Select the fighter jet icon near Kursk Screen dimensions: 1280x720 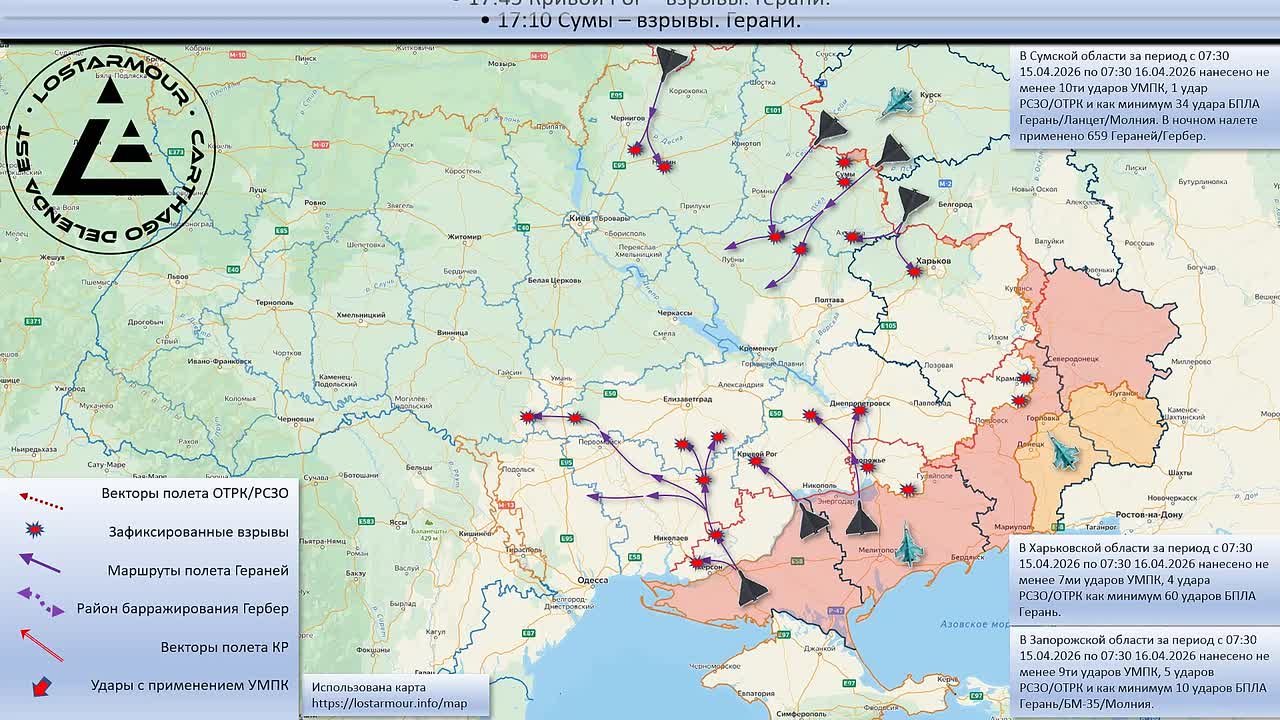[x=896, y=102]
